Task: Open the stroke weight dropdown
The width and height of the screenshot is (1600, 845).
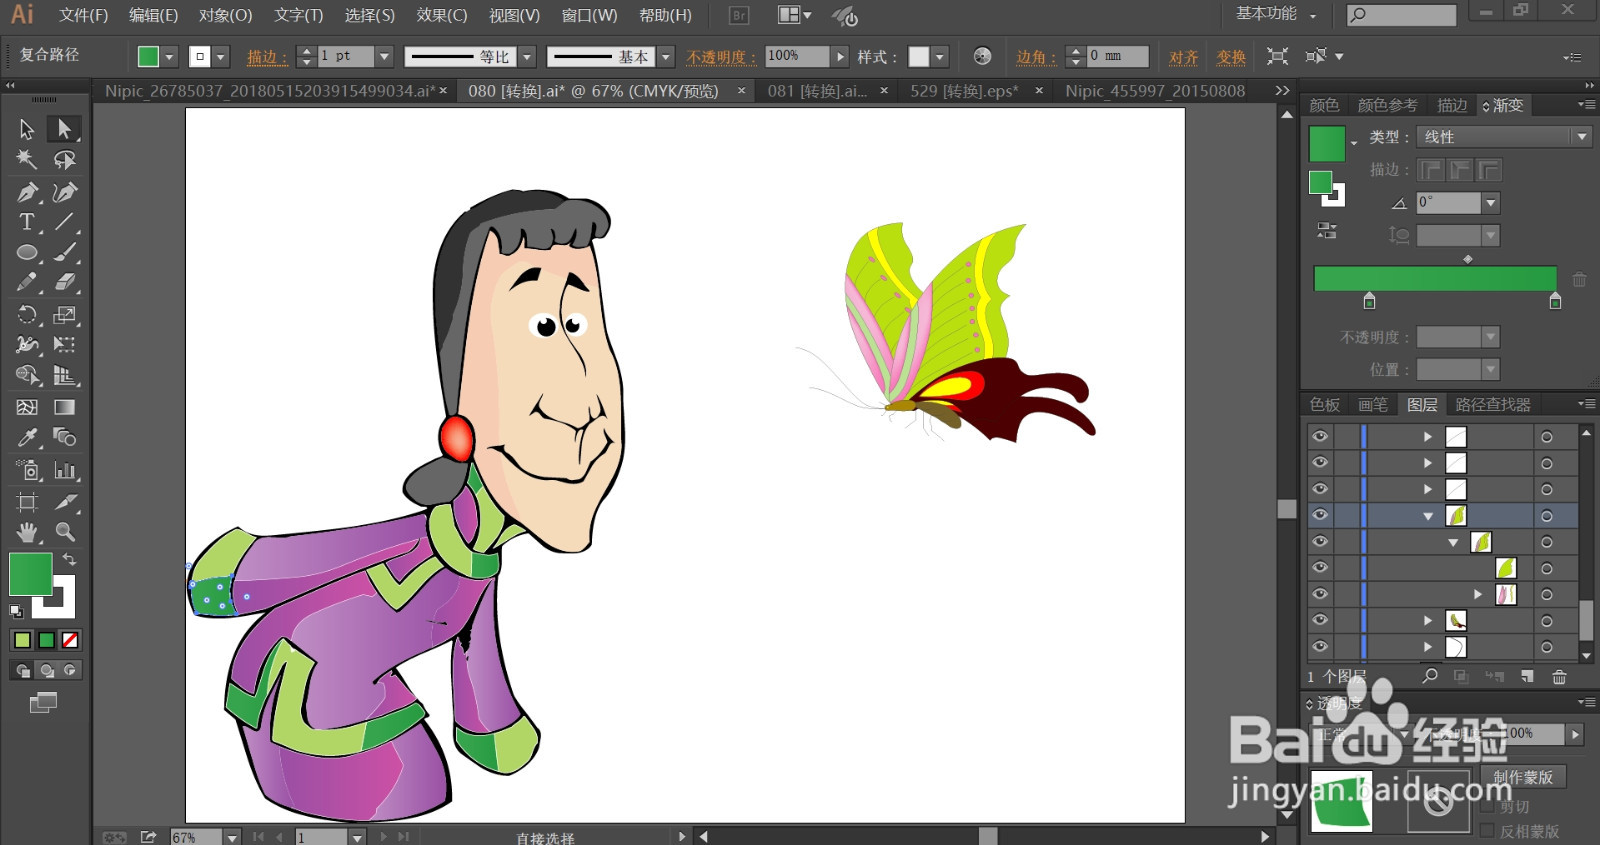Action: click(384, 57)
